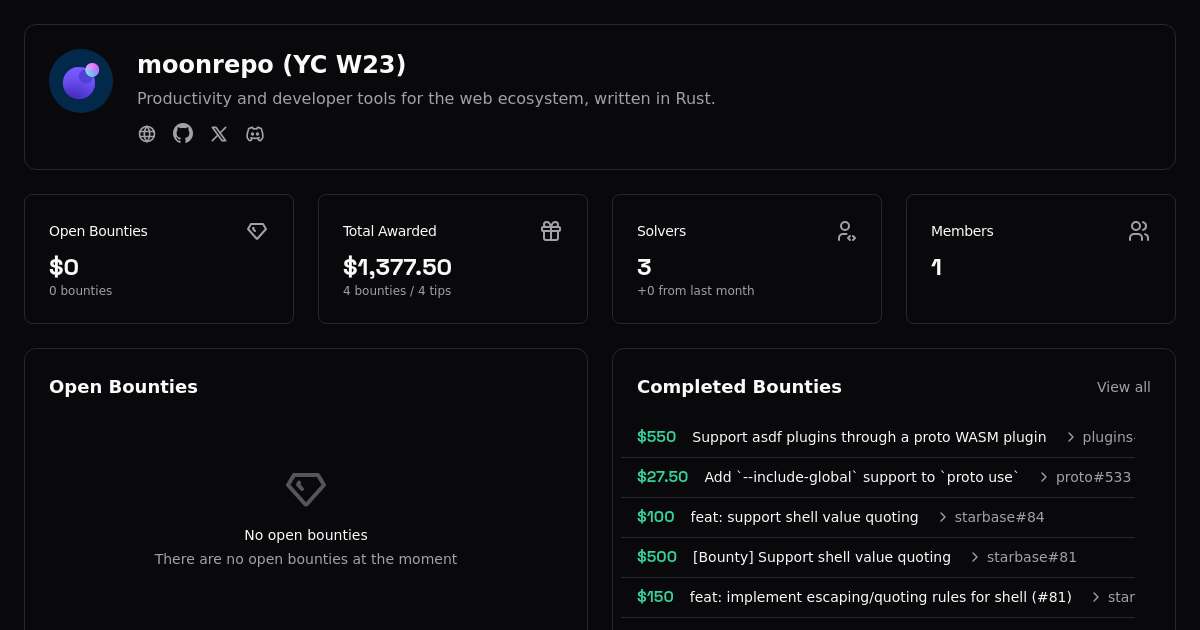This screenshot has width=1200, height=630.
Task: Expand the proto#533 reference chevron
Action: (x=1042, y=477)
